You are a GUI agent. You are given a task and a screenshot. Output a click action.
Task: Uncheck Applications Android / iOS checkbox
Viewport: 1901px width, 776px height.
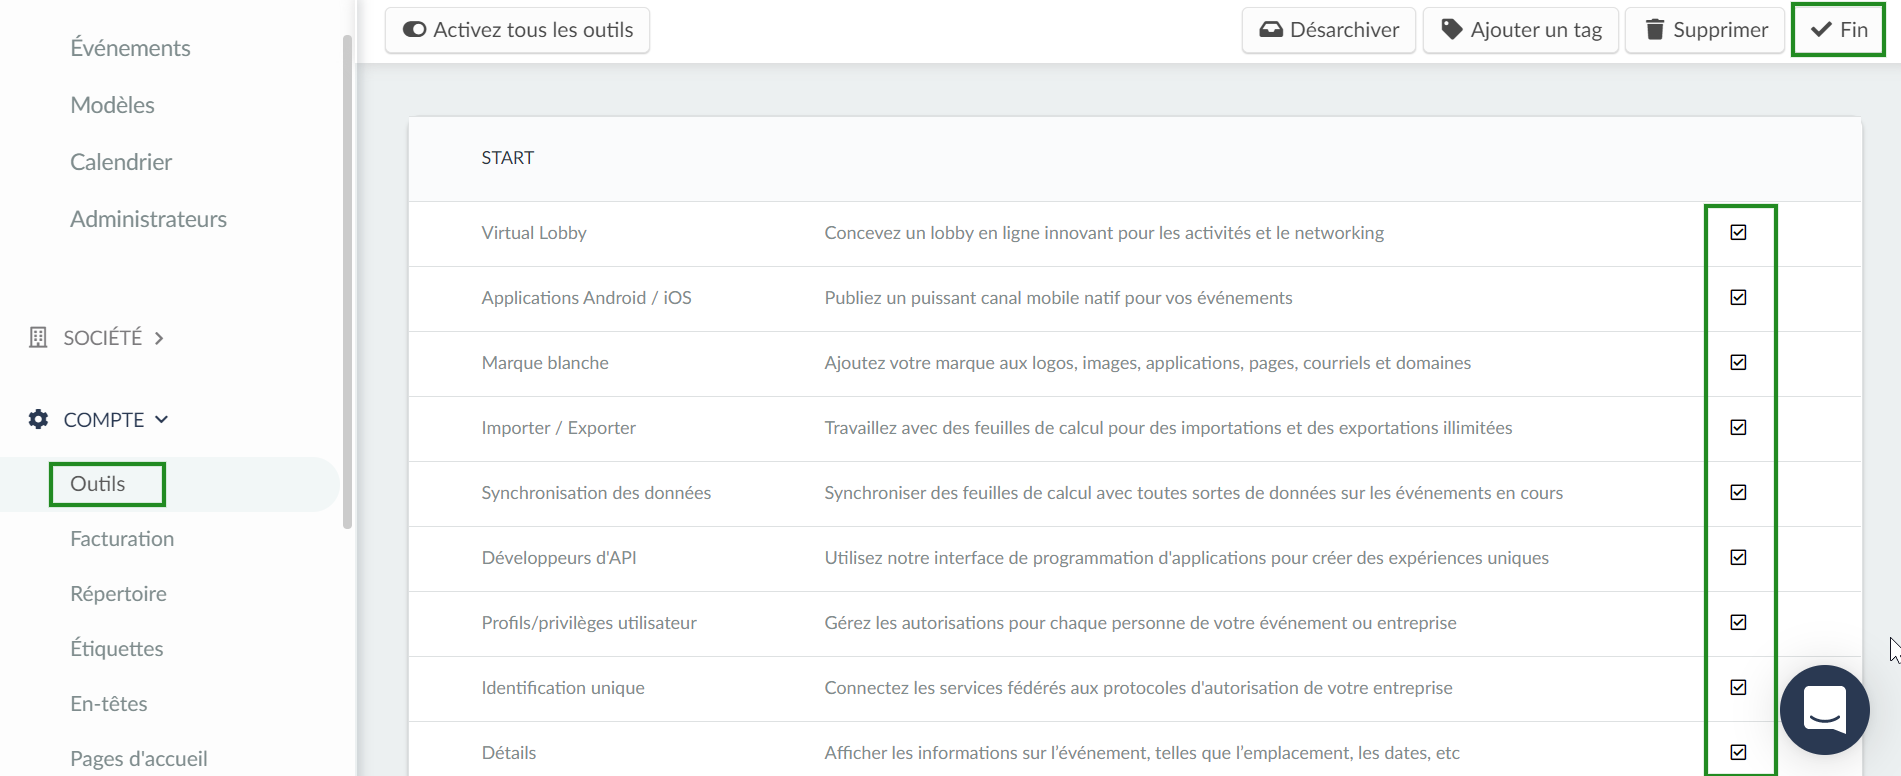[x=1738, y=297]
